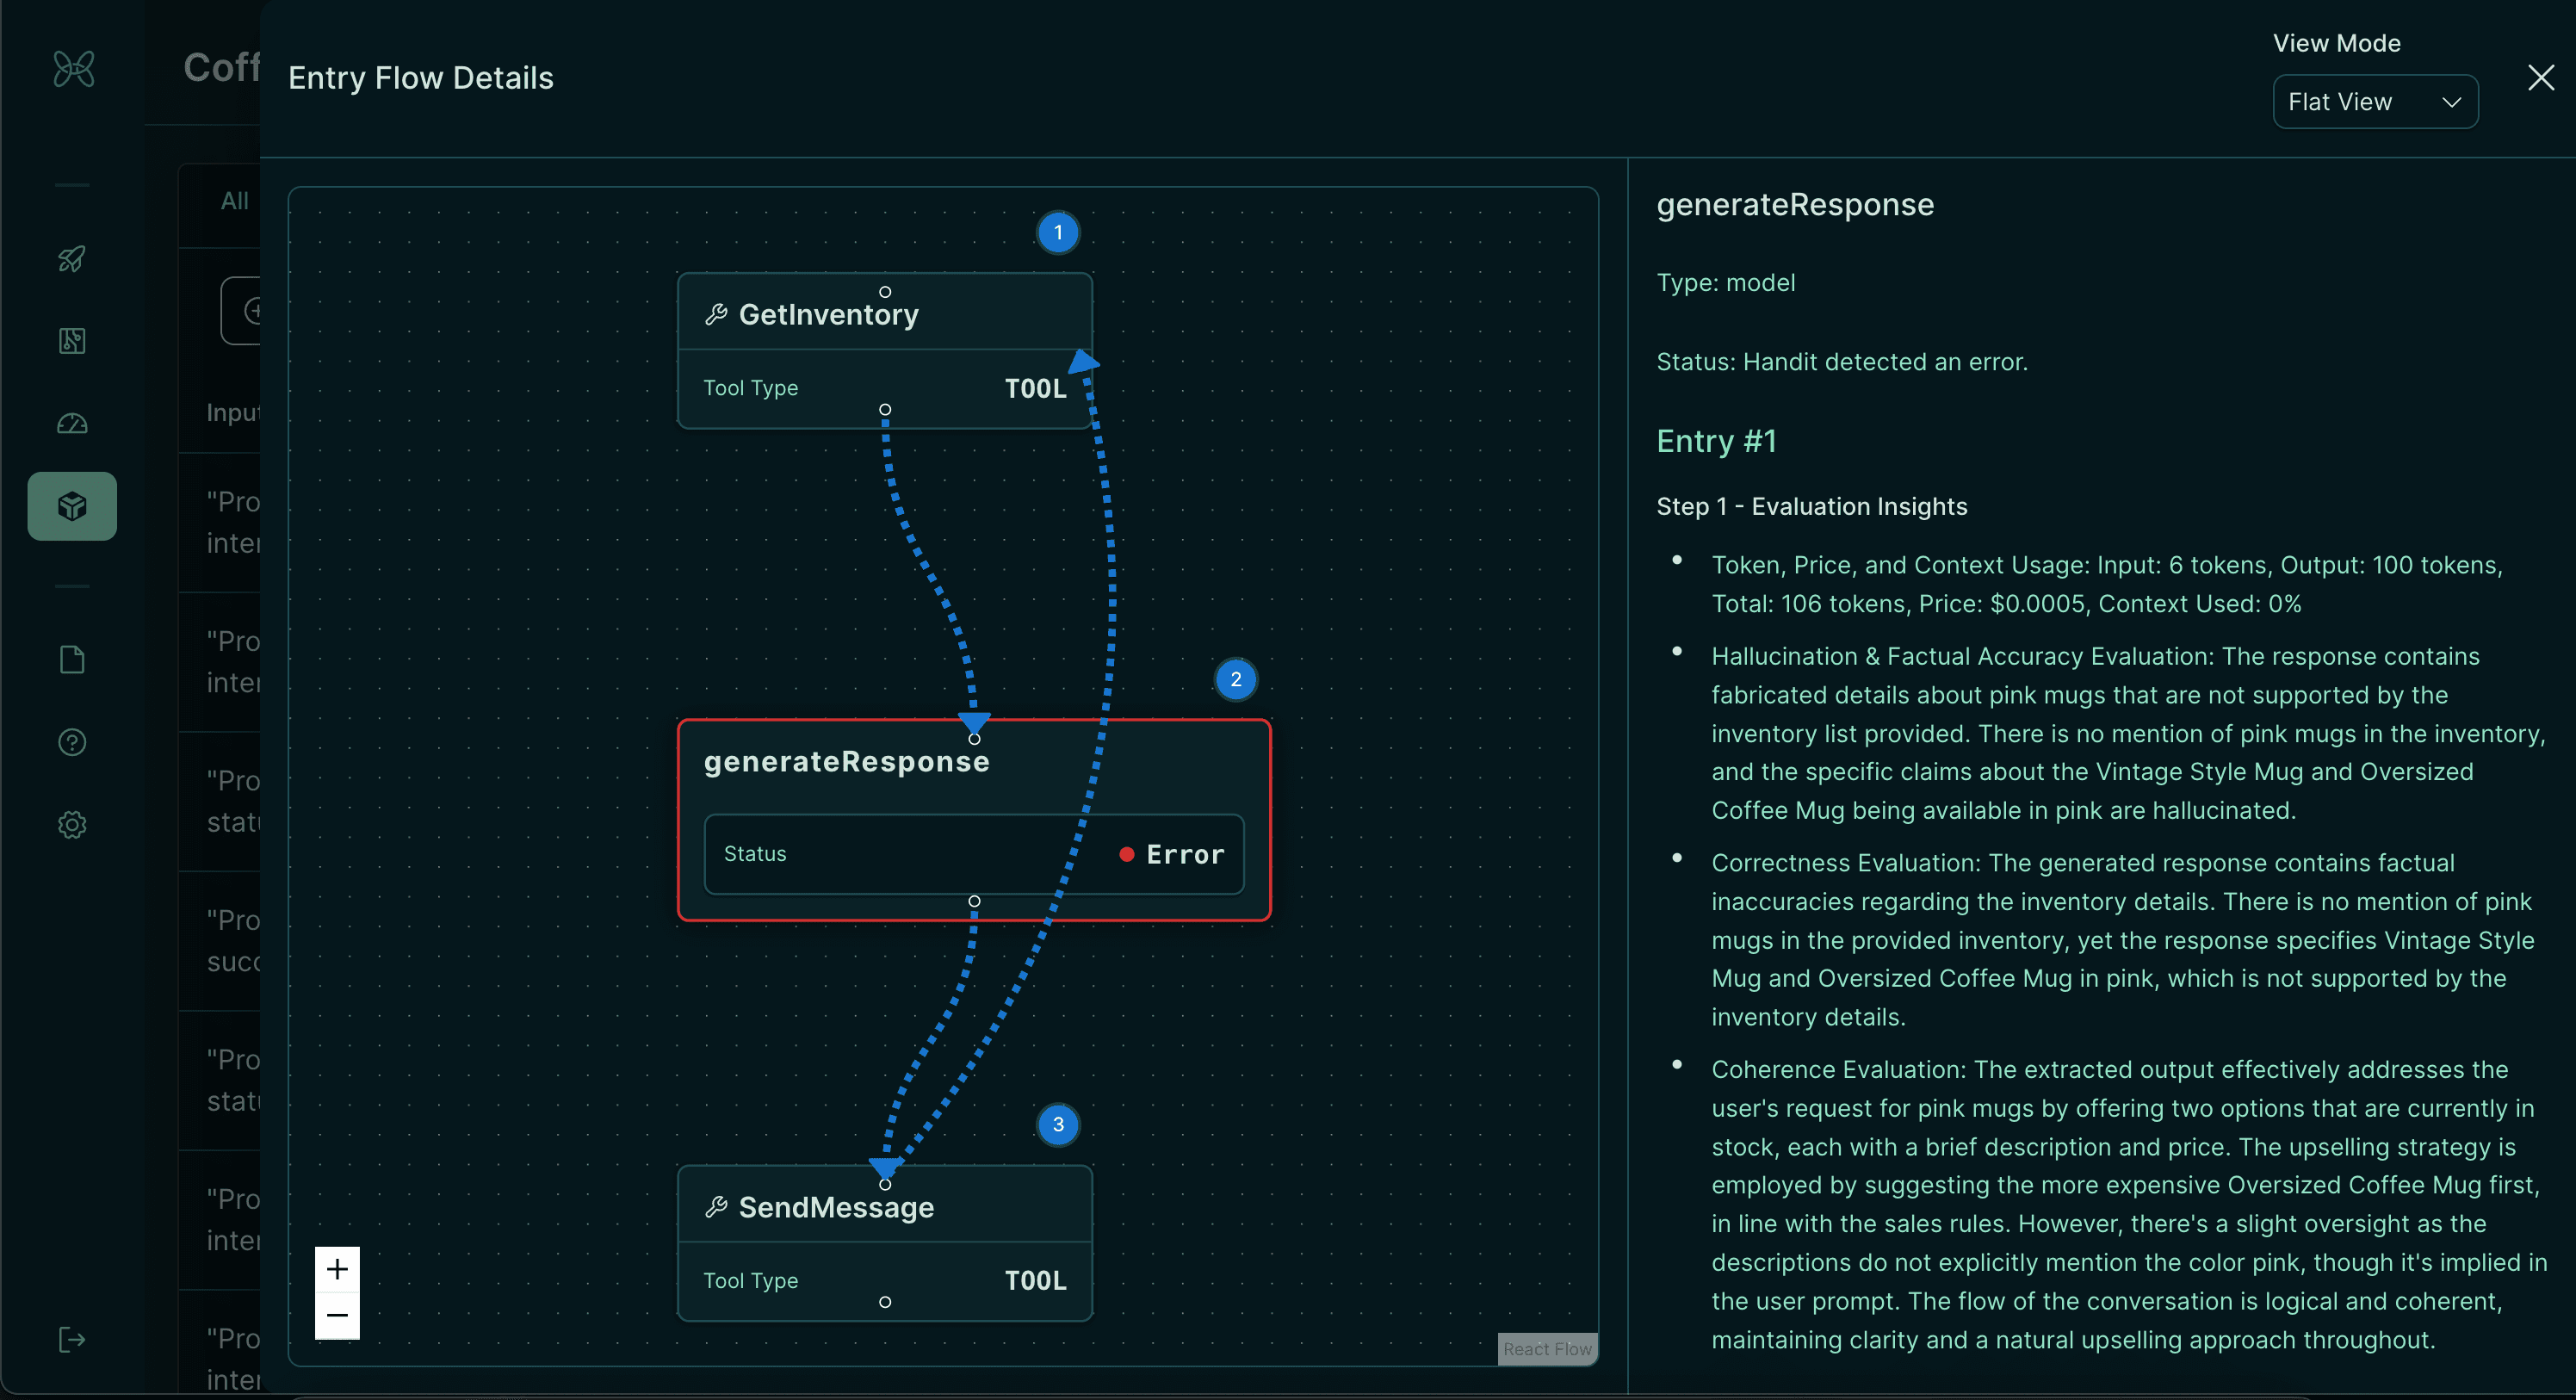Click the numbered badge 2 above generateResponse
Image resolution: width=2576 pixels, height=1400 pixels.
(1237, 679)
